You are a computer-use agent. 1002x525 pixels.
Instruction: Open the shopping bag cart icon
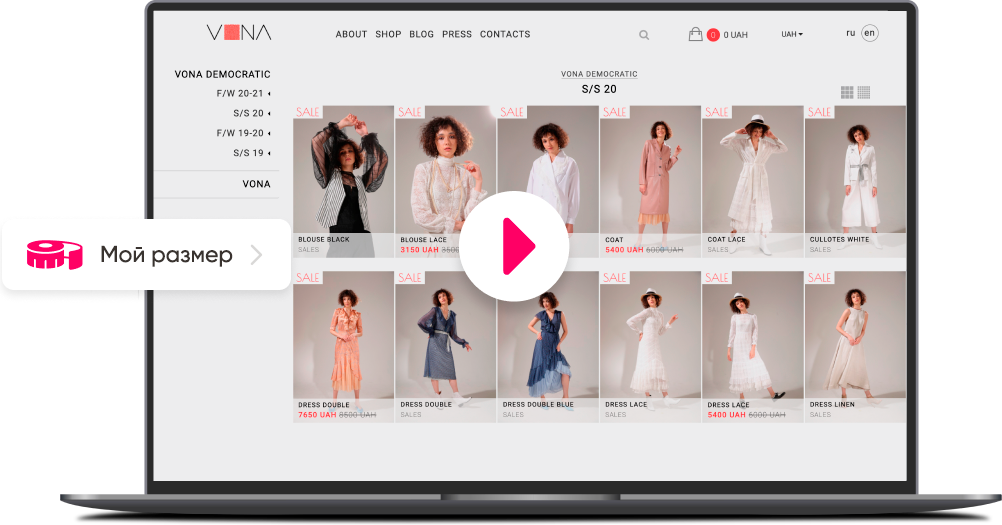point(695,34)
